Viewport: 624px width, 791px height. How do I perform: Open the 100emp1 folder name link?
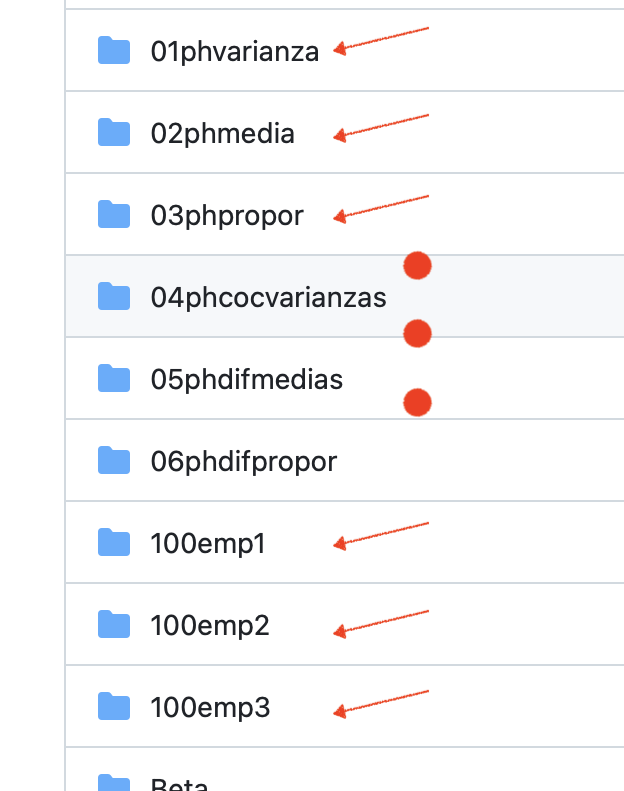[208, 543]
